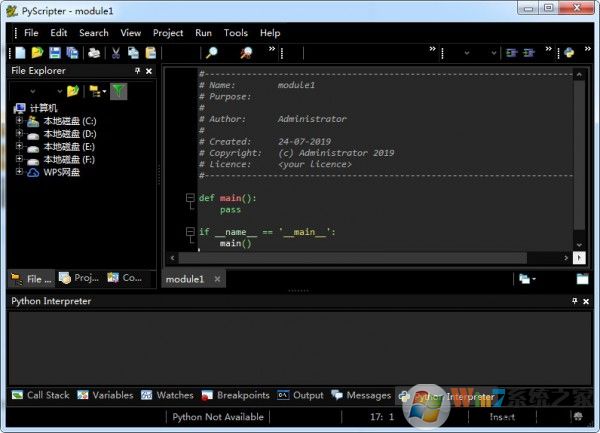This screenshot has width=600, height=433.
Task: Expand the 本地磁盘 (C:) tree node
Action: 18,121
